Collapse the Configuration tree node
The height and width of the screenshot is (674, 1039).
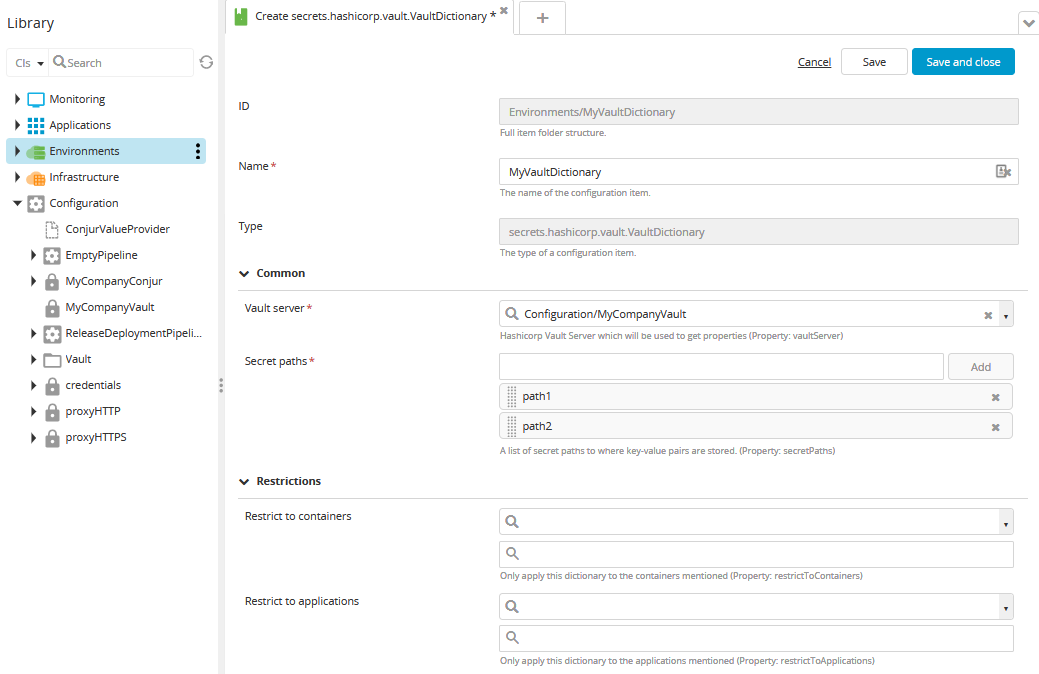17,203
